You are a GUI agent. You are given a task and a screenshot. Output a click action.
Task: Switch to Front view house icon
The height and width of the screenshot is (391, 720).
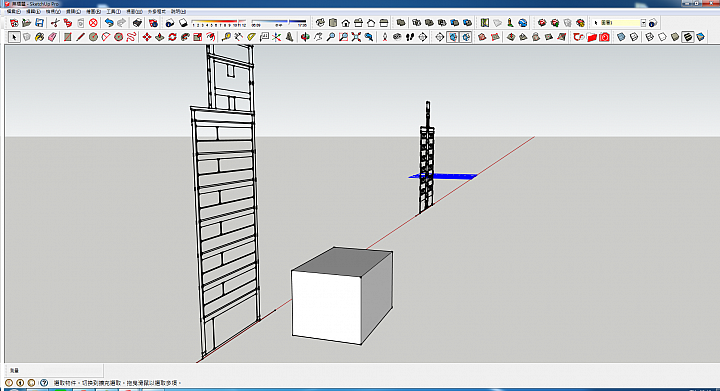point(346,22)
